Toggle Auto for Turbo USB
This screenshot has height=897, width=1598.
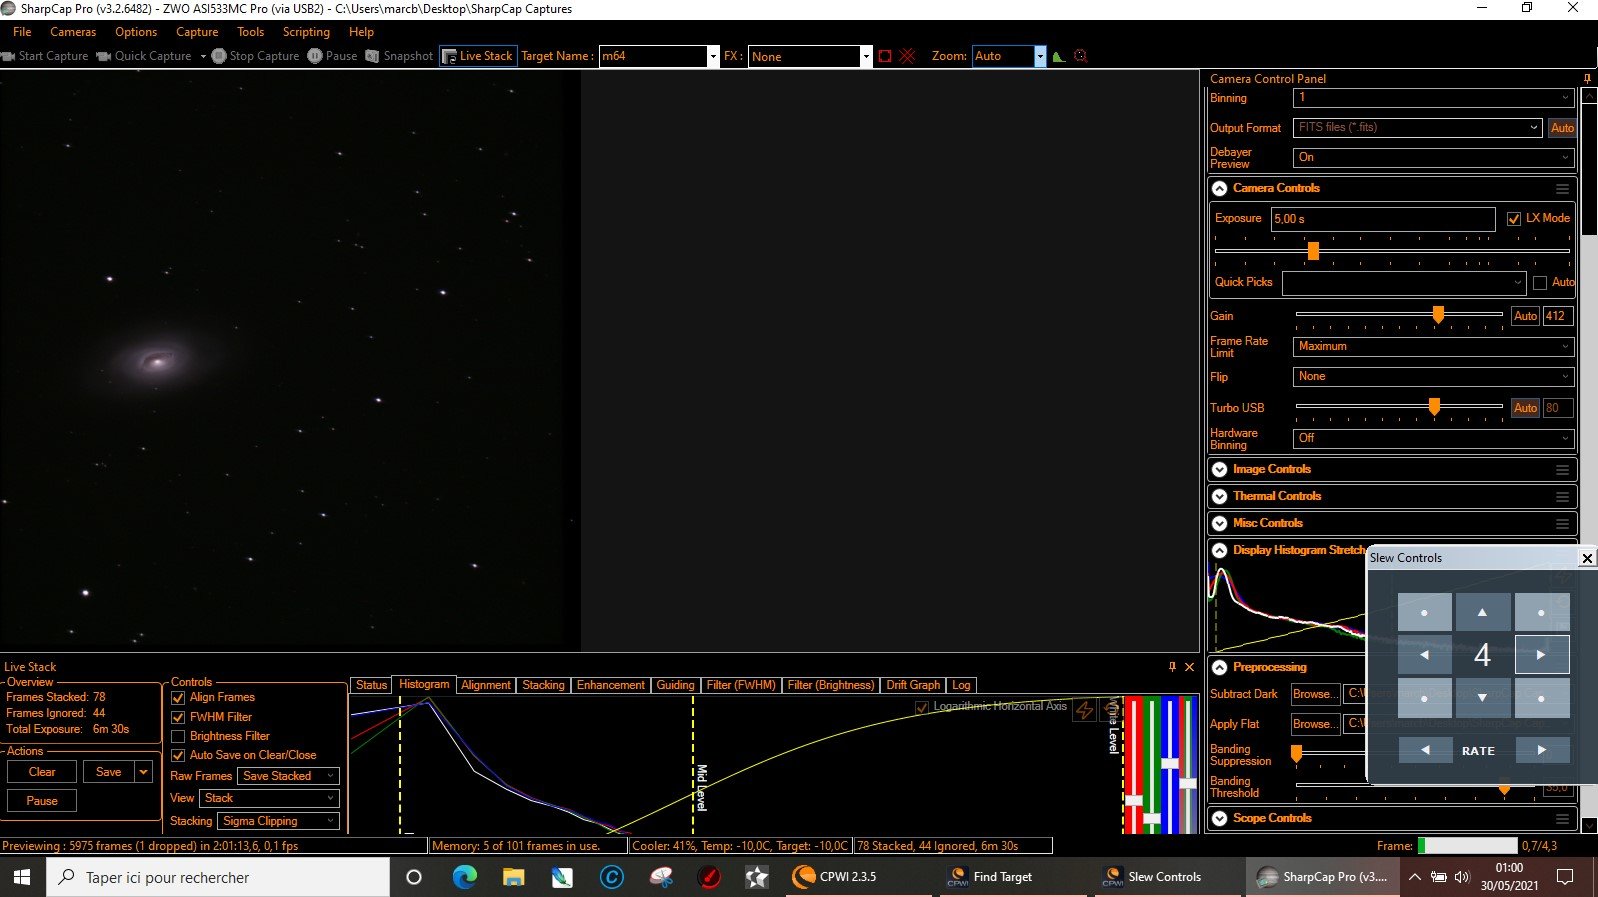pos(1525,408)
